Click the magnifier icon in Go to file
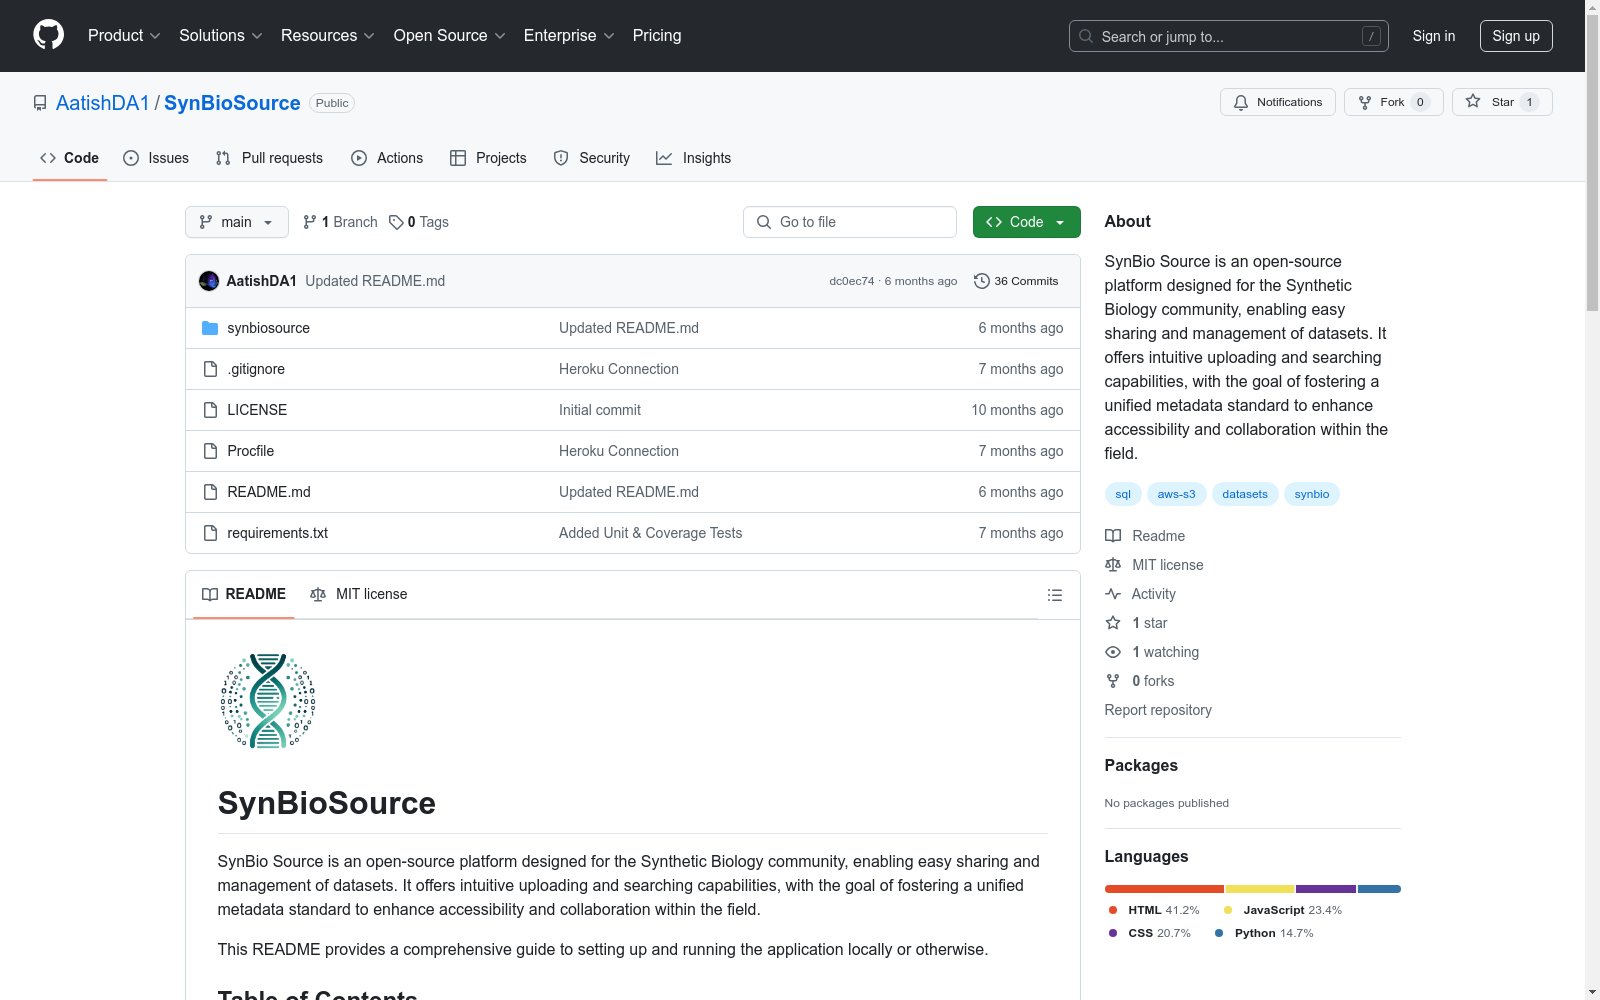The image size is (1600, 1000). click(x=764, y=222)
